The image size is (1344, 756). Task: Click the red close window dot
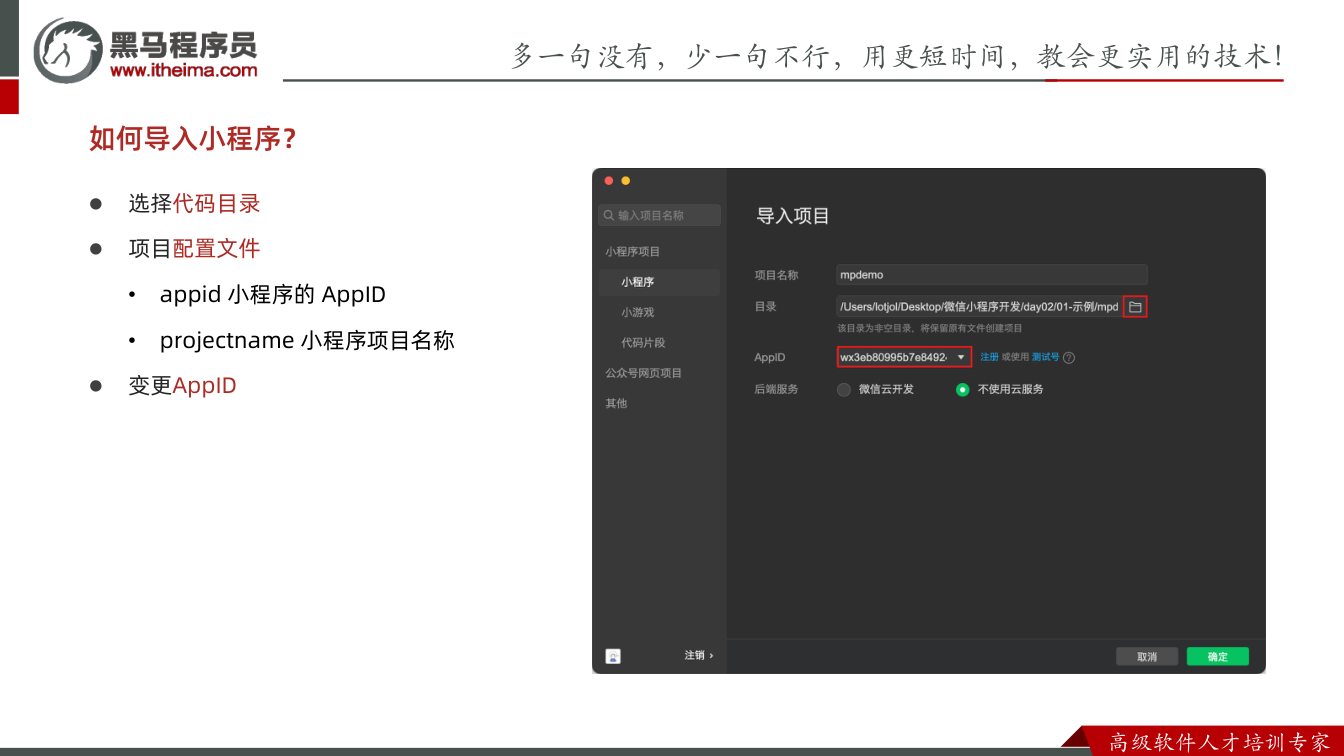[x=609, y=181]
